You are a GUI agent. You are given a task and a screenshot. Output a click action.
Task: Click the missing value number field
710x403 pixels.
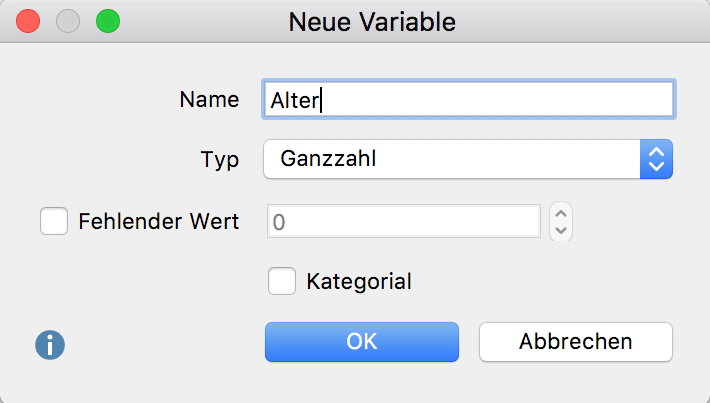[x=404, y=221]
